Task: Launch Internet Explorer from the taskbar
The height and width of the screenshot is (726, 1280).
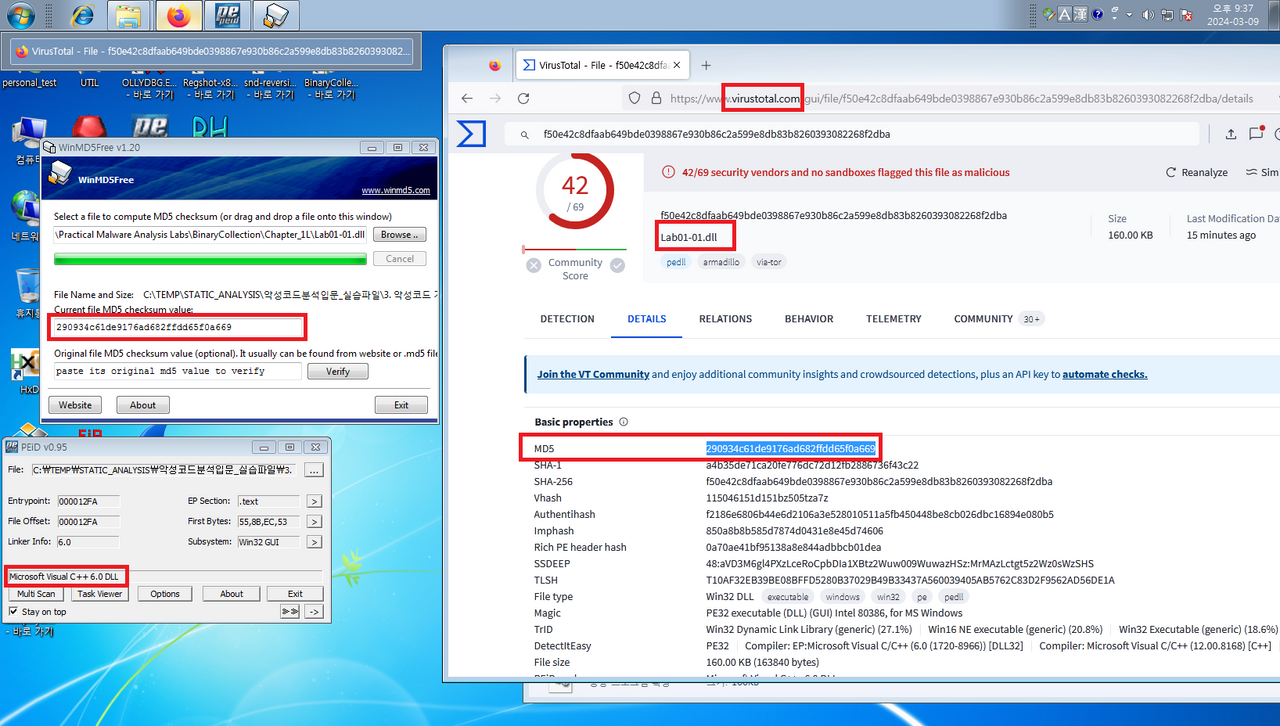Action: click(83, 16)
